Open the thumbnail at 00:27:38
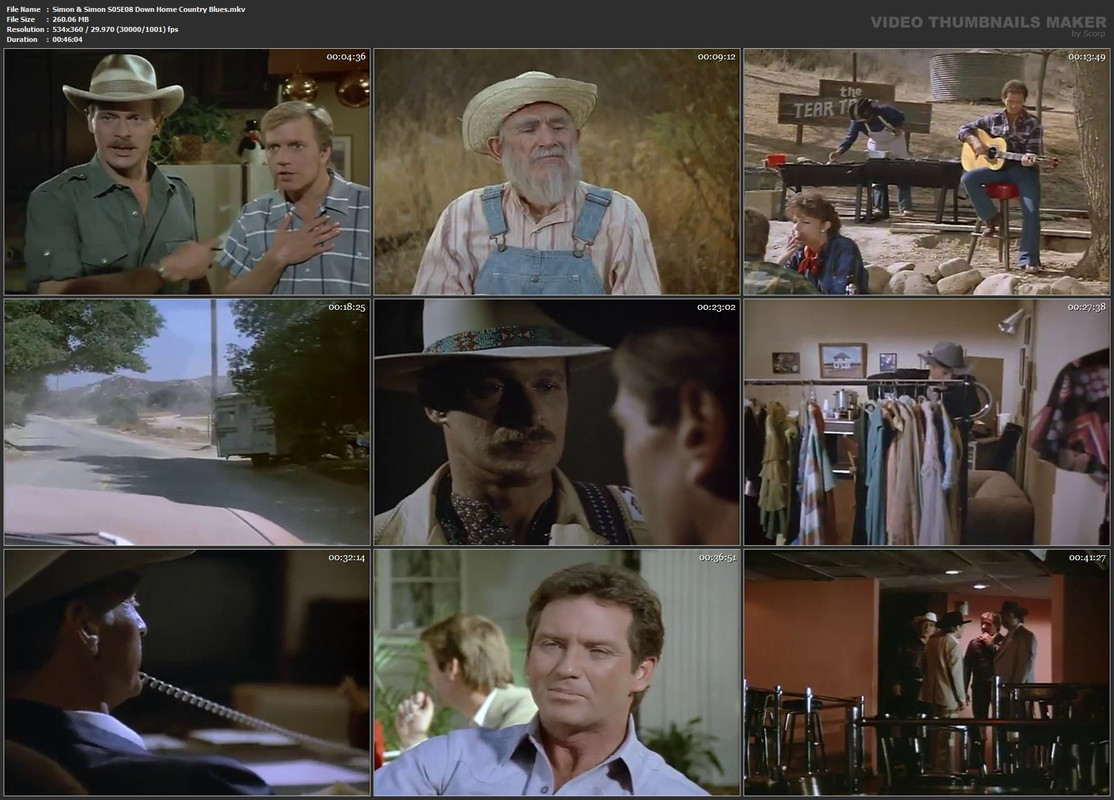1114x800 pixels. (926, 422)
